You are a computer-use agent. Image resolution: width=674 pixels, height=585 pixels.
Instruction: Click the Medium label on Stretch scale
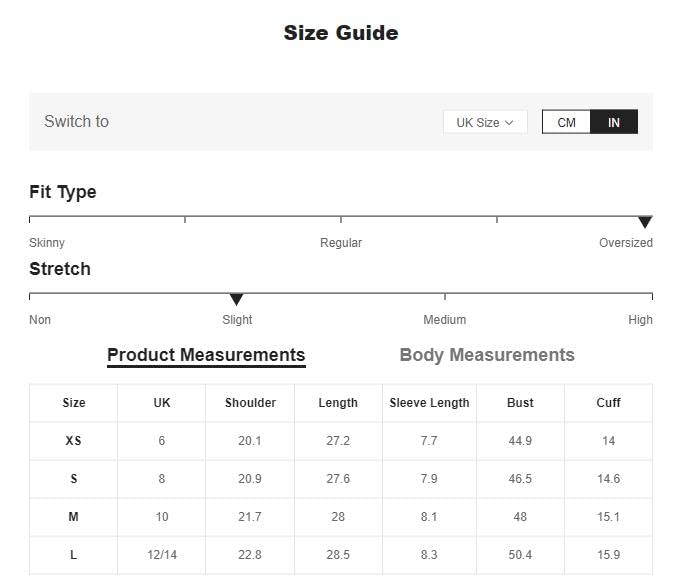[444, 320]
